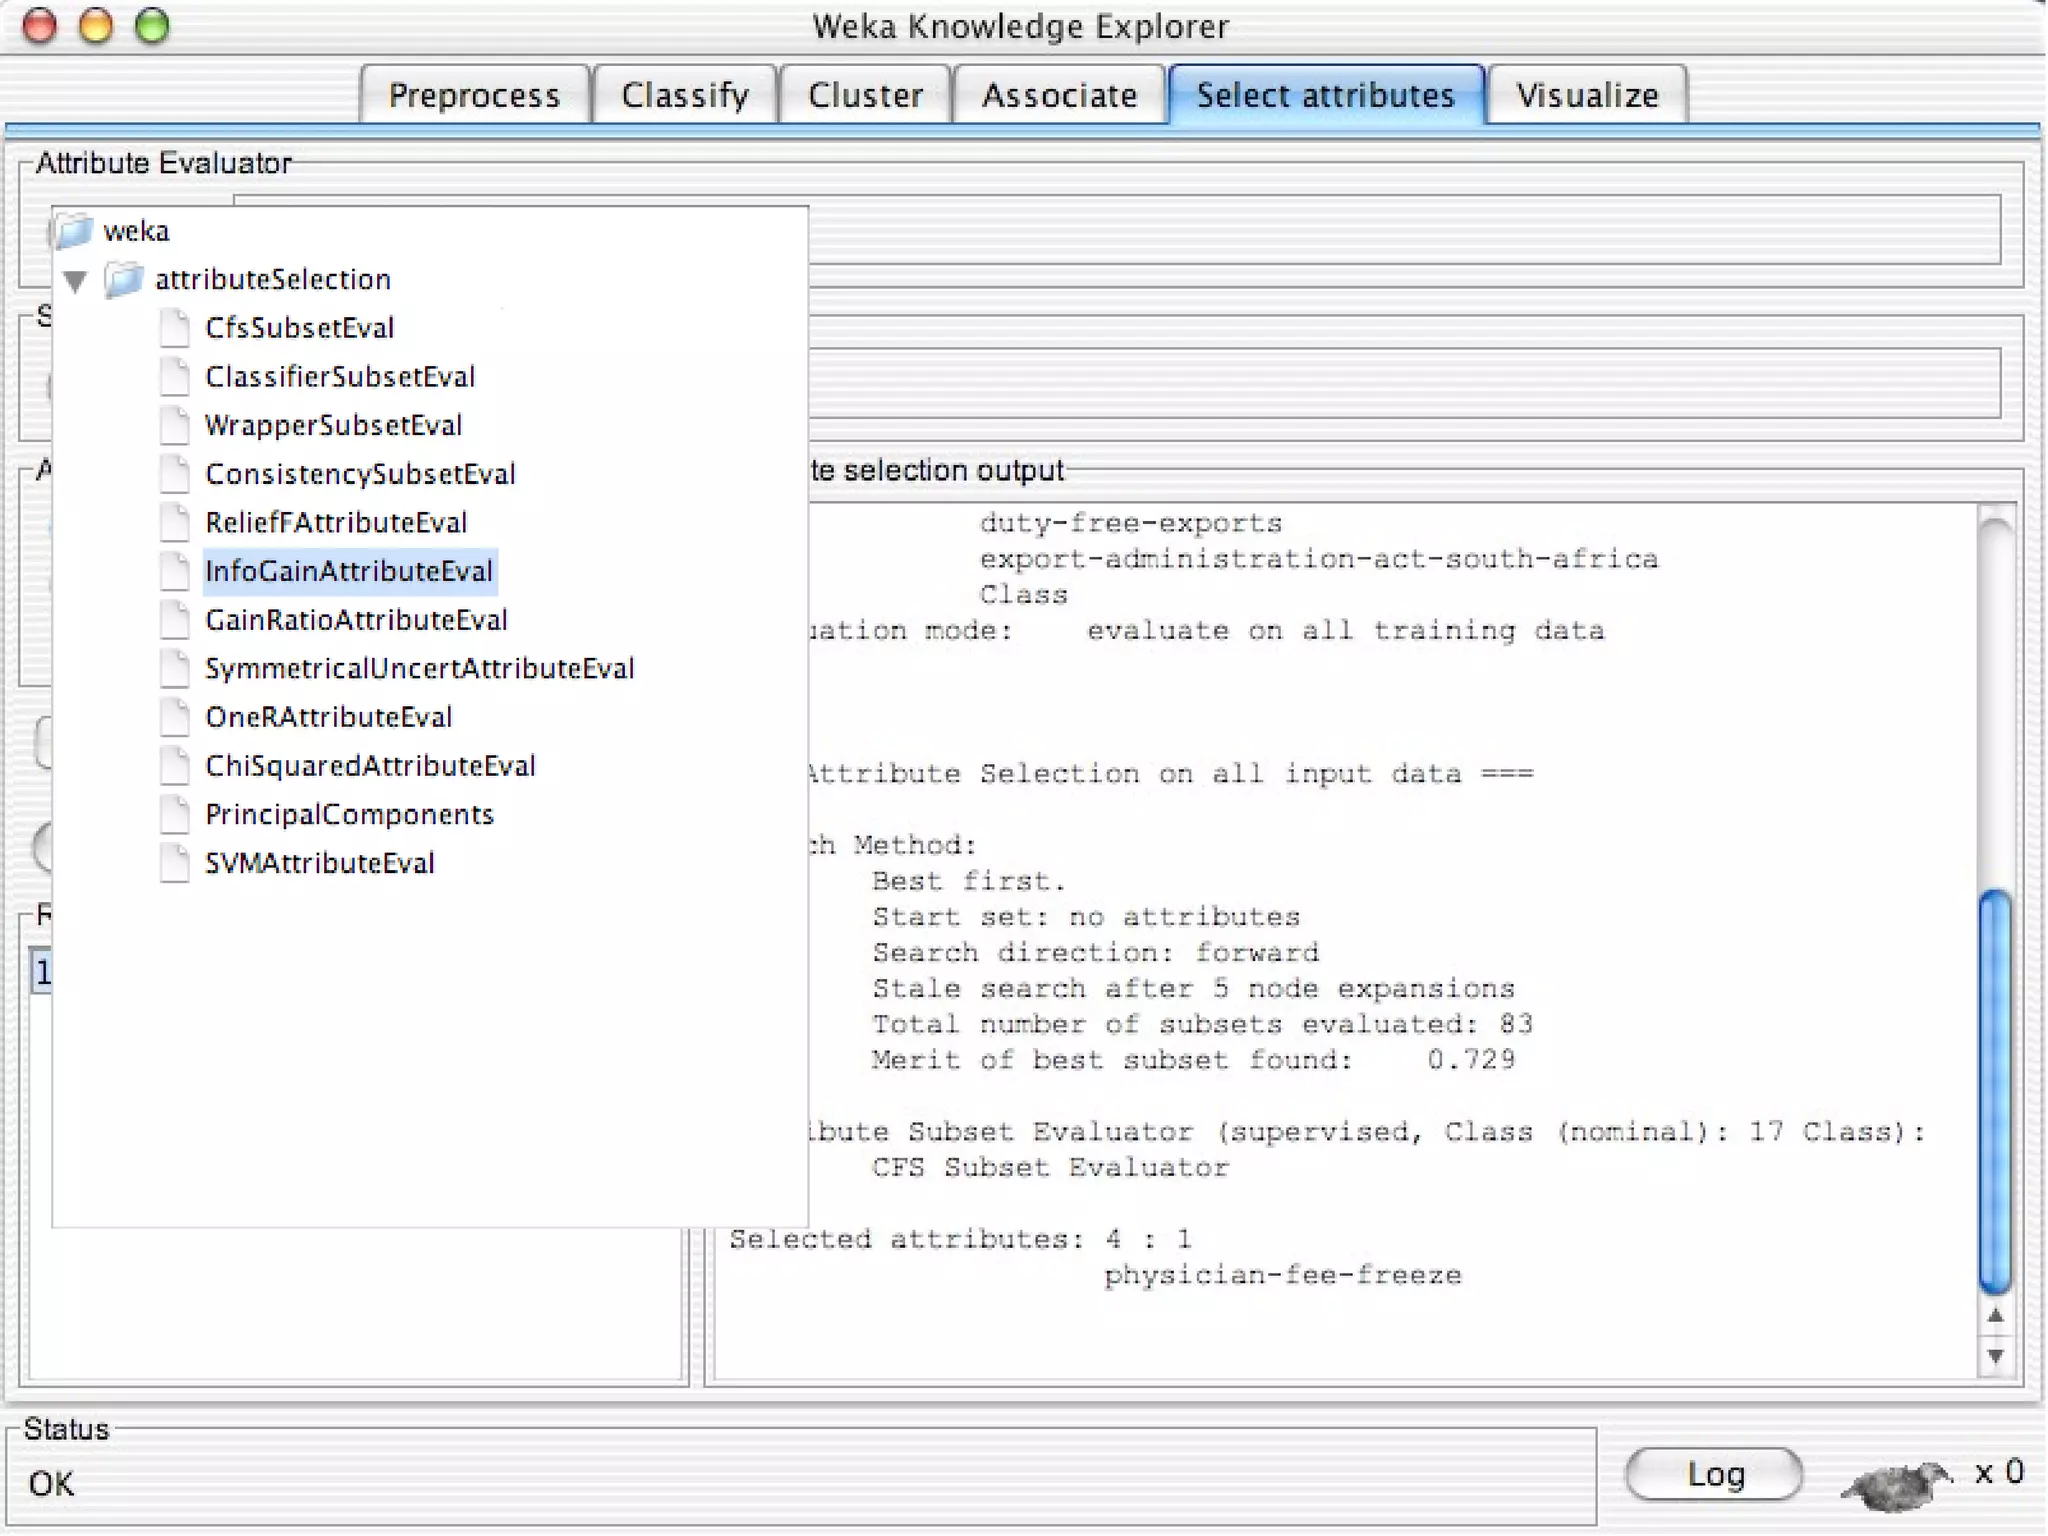Select InfoGainAttributeEval evaluator
Screen dimensions: 2048x1536
click(349, 571)
